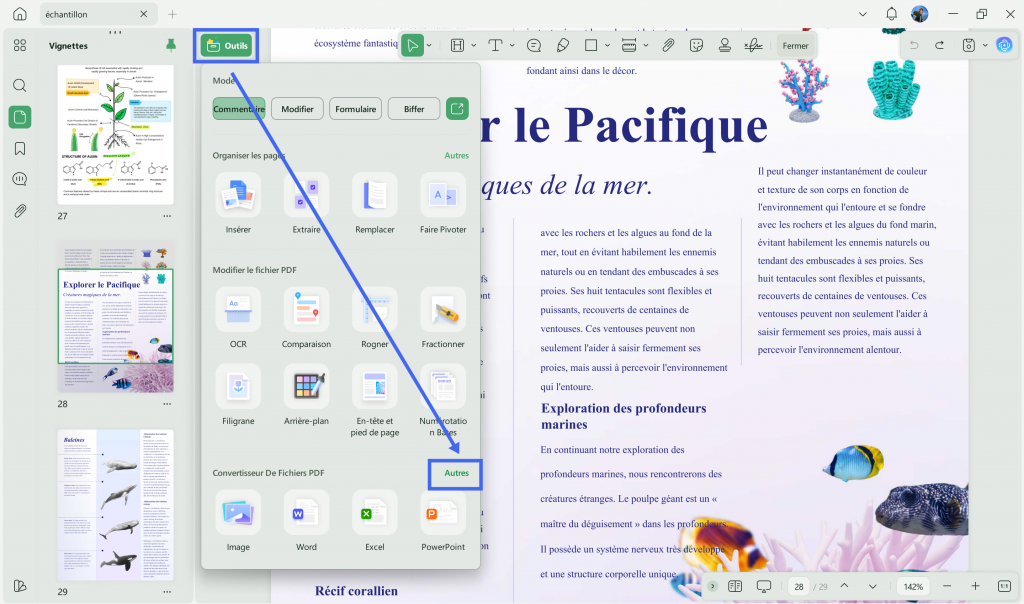Go to next page with down arrow
The height and width of the screenshot is (604, 1024).
coord(872,586)
